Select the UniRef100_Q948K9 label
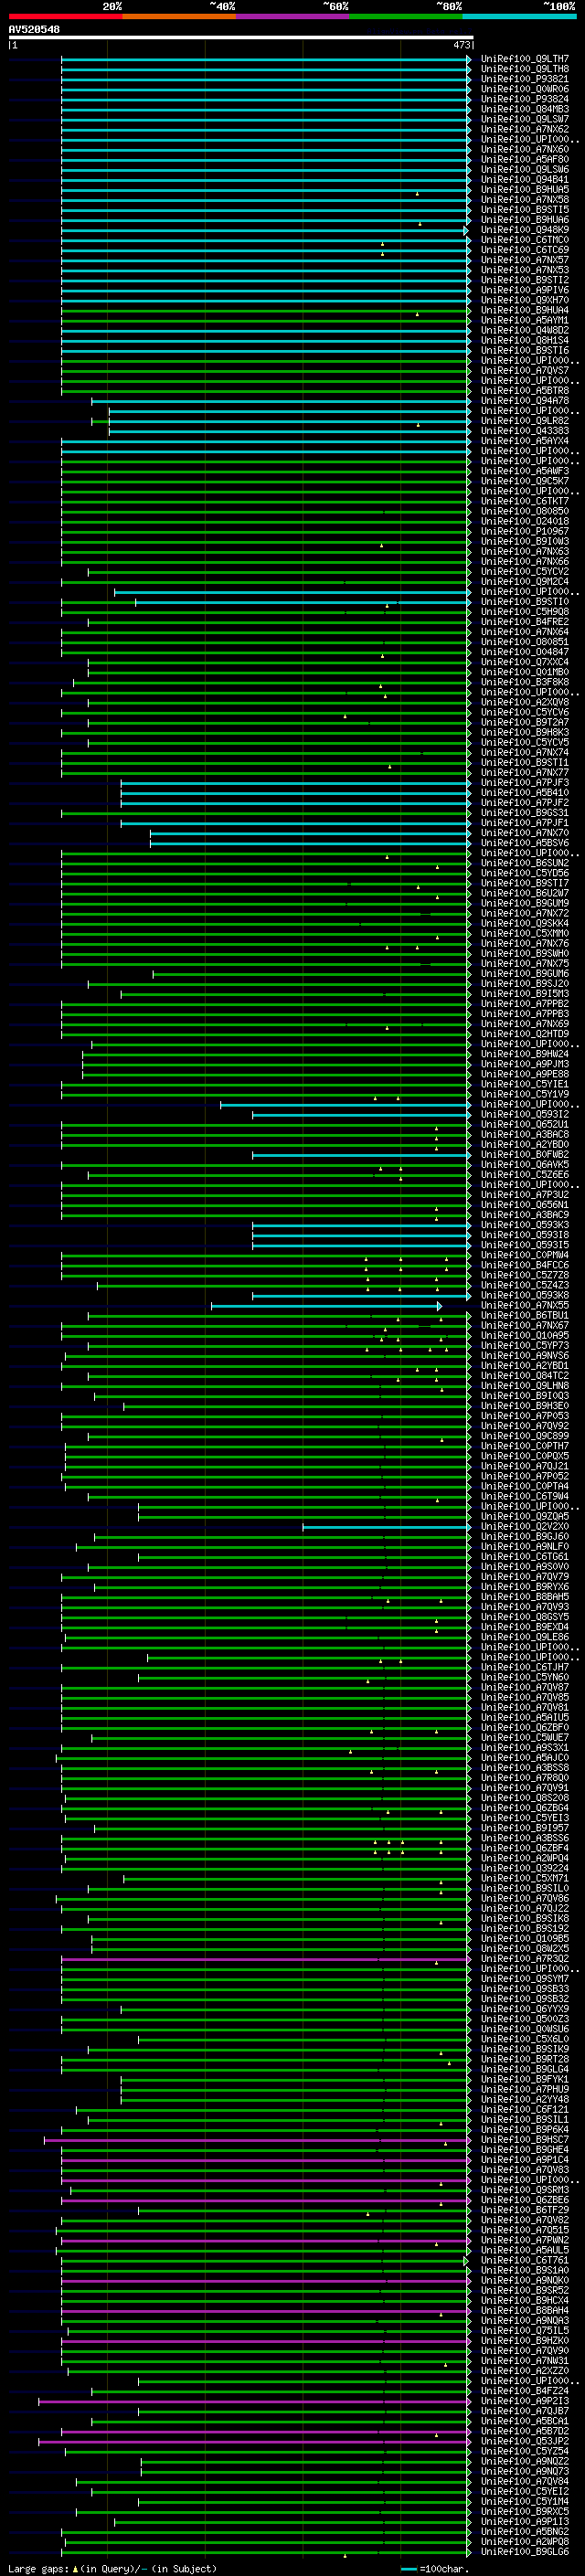 pos(524,230)
